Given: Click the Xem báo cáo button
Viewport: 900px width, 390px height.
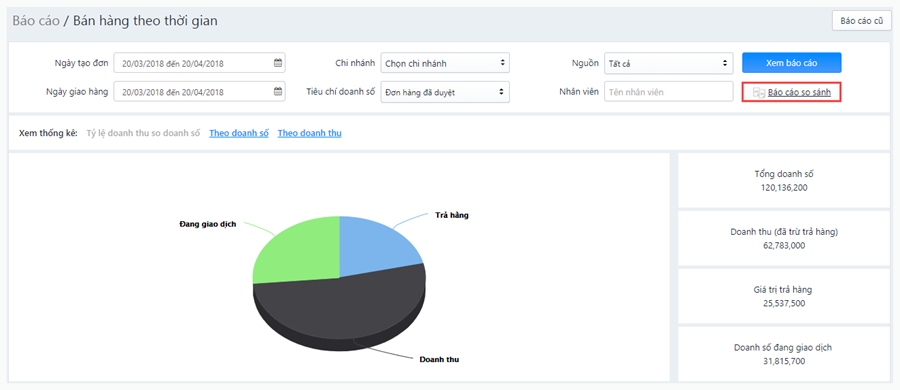Looking at the screenshot, I should click(x=792, y=63).
